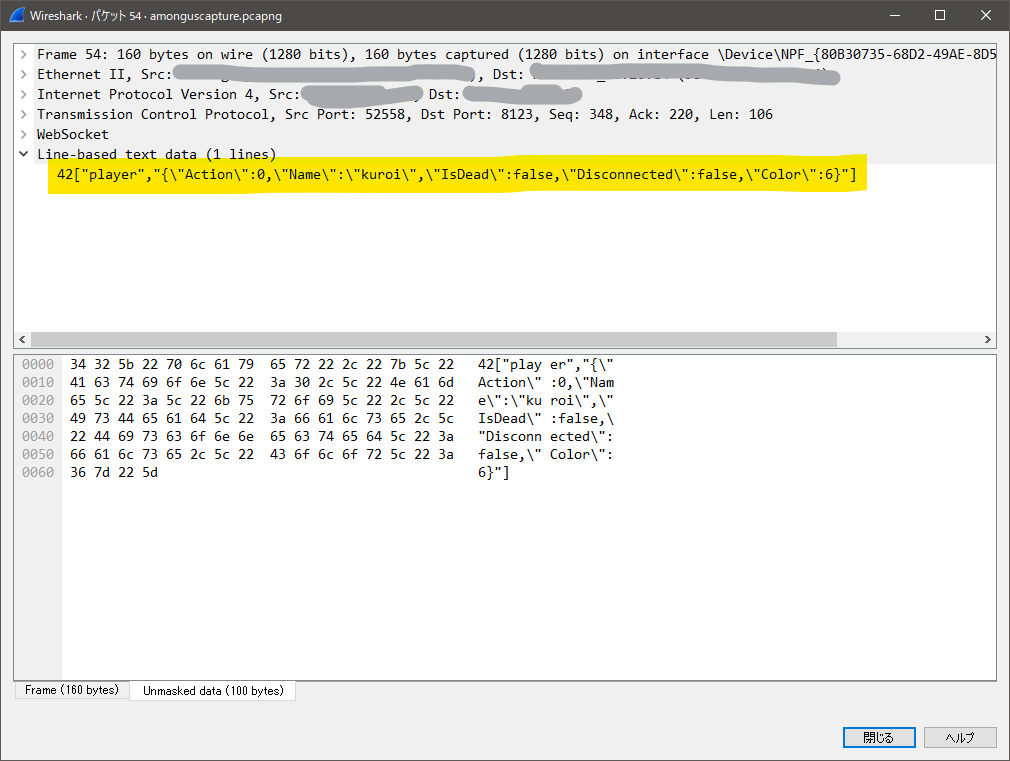This screenshot has width=1010, height=761.
Task: Click the Wireshark shark fin title icon
Action: (17, 15)
